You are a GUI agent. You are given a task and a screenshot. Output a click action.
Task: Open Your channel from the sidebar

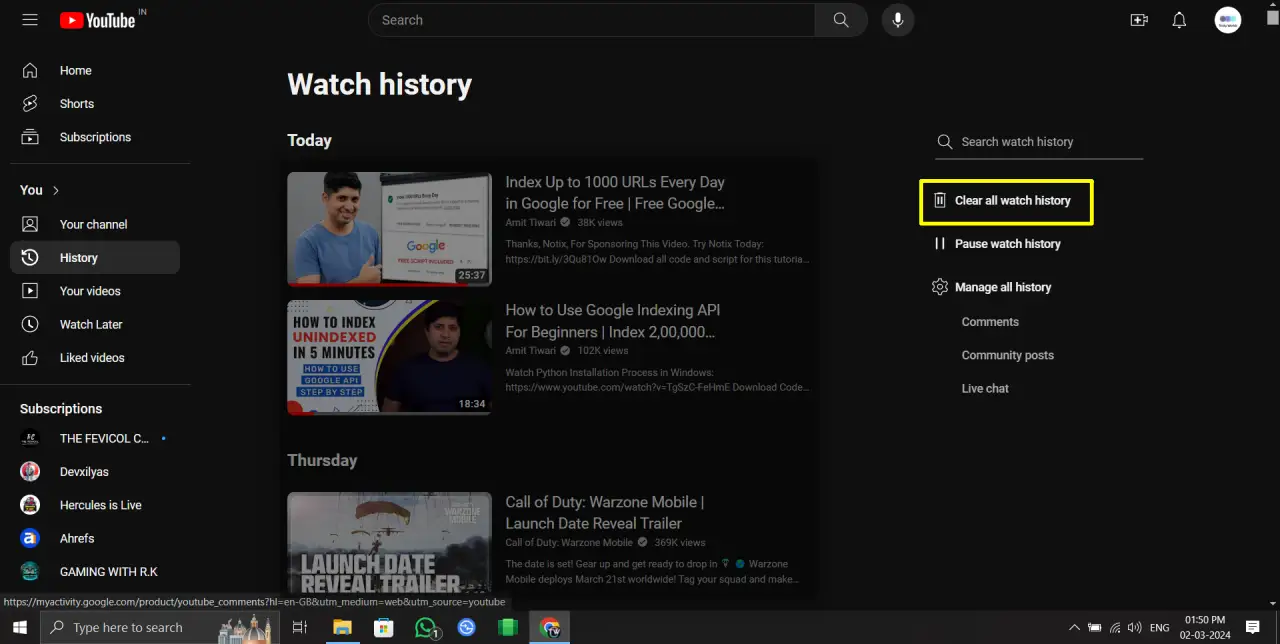tap(91, 224)
